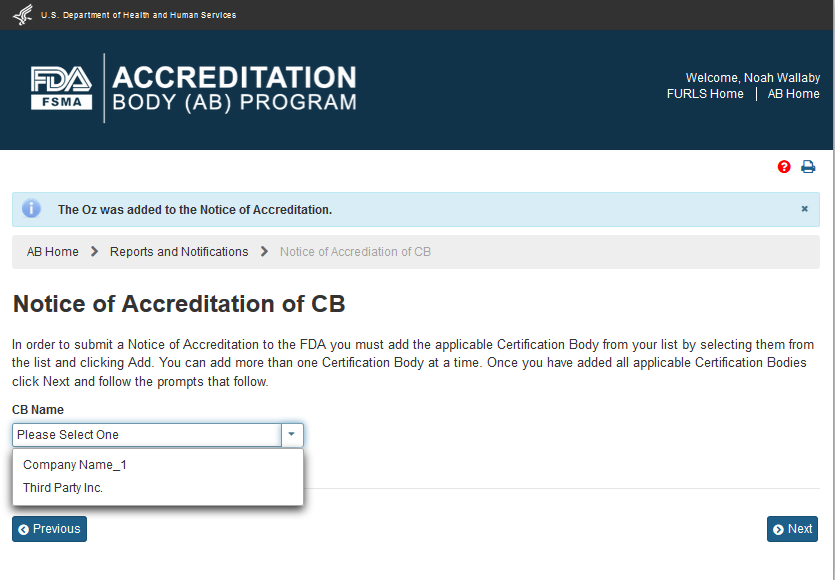The image size is (835, 580).
Task: Click the blue info icon in alert
Action: pos(32,209)
